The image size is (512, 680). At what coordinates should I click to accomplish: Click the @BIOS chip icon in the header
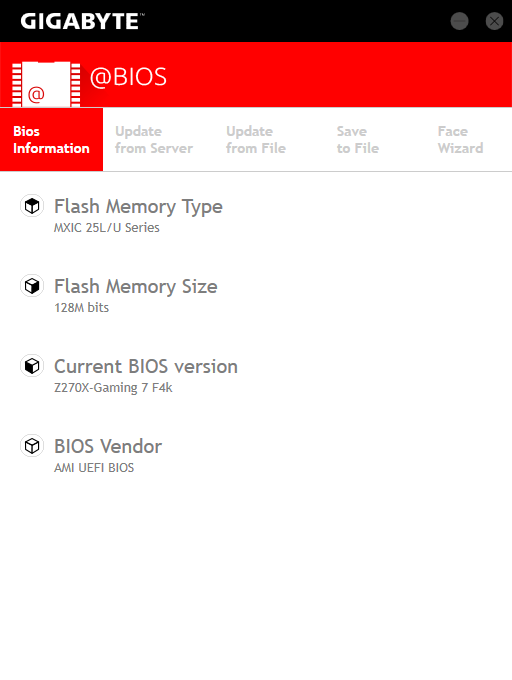(x=46, y=84)
